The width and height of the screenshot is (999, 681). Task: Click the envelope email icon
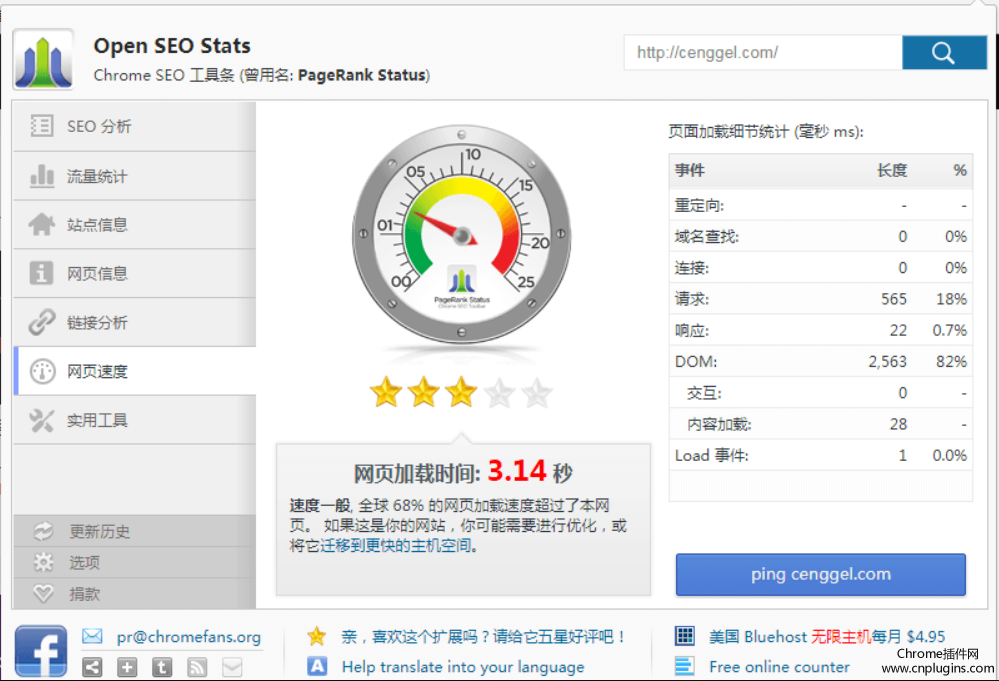(92, 636)
